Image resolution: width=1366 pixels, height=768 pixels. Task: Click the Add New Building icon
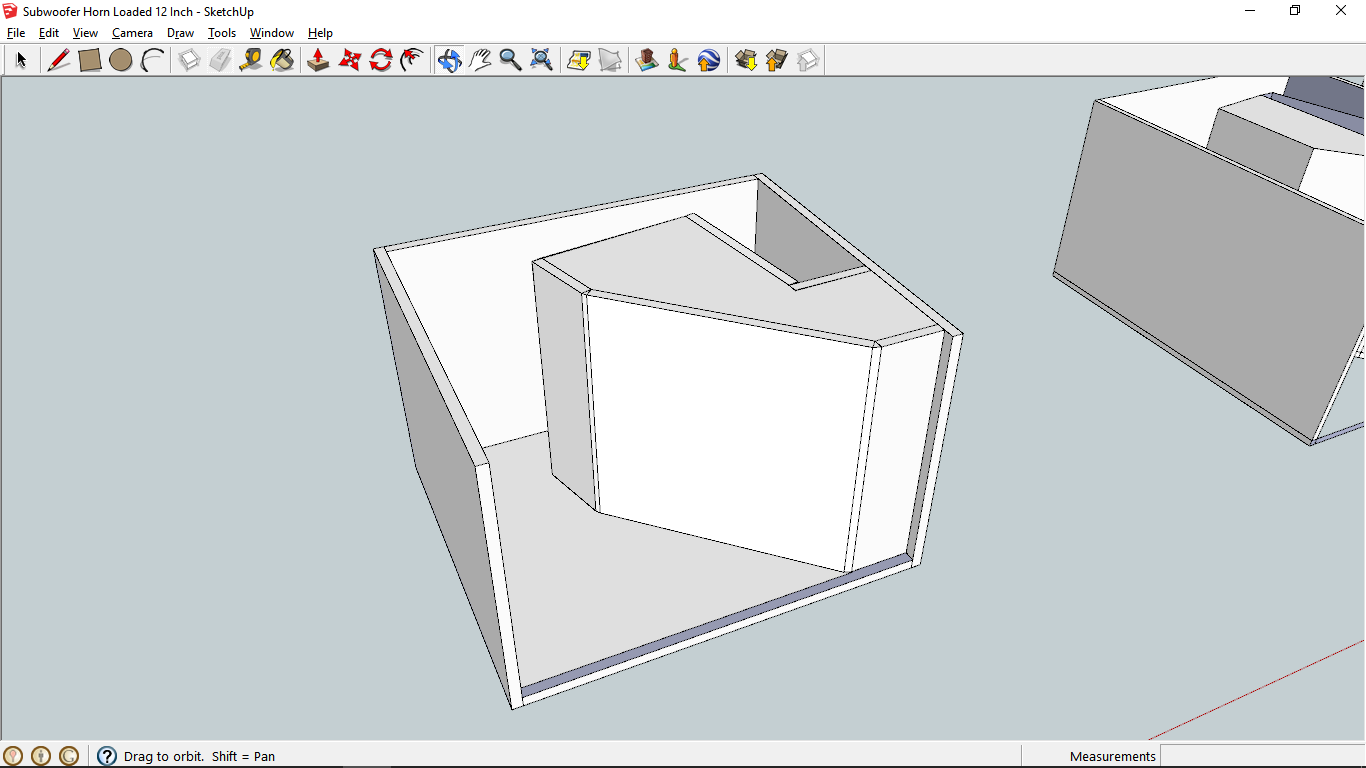(647, 60)
